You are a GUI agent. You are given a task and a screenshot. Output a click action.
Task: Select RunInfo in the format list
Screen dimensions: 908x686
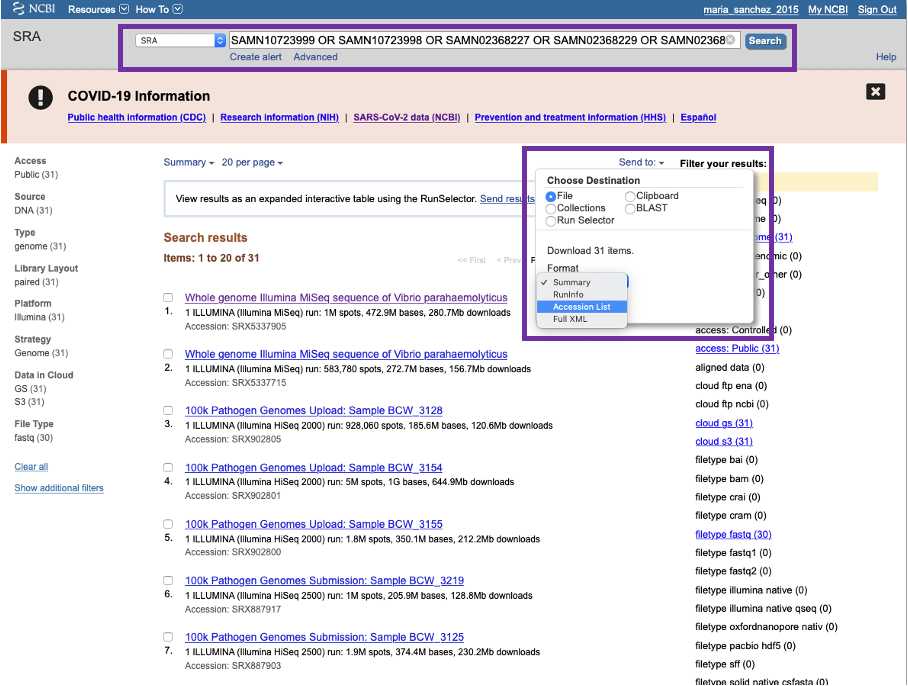(568, 295)
